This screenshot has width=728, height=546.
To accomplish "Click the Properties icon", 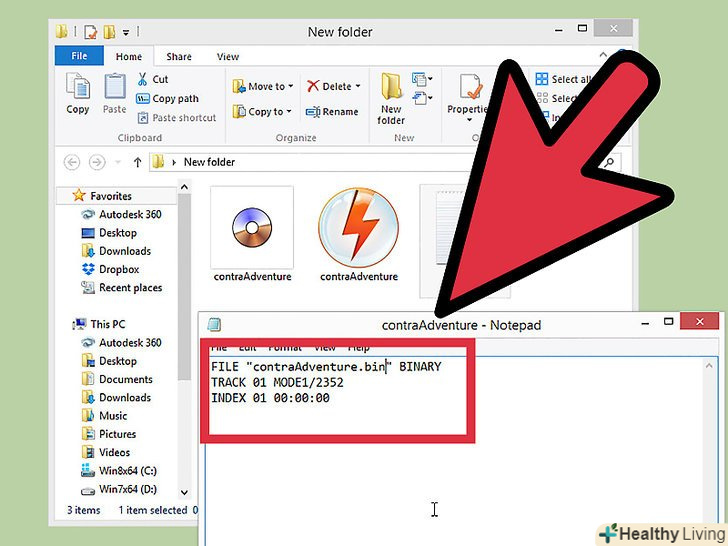I will (469, 87).
